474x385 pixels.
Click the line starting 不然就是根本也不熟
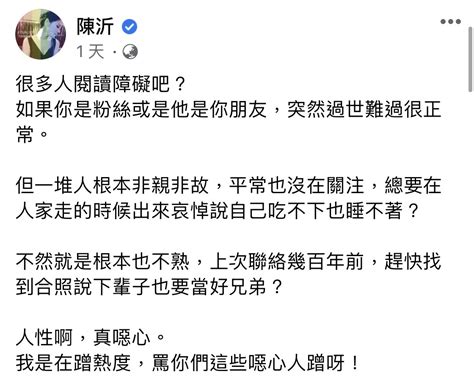coord(229,261)
